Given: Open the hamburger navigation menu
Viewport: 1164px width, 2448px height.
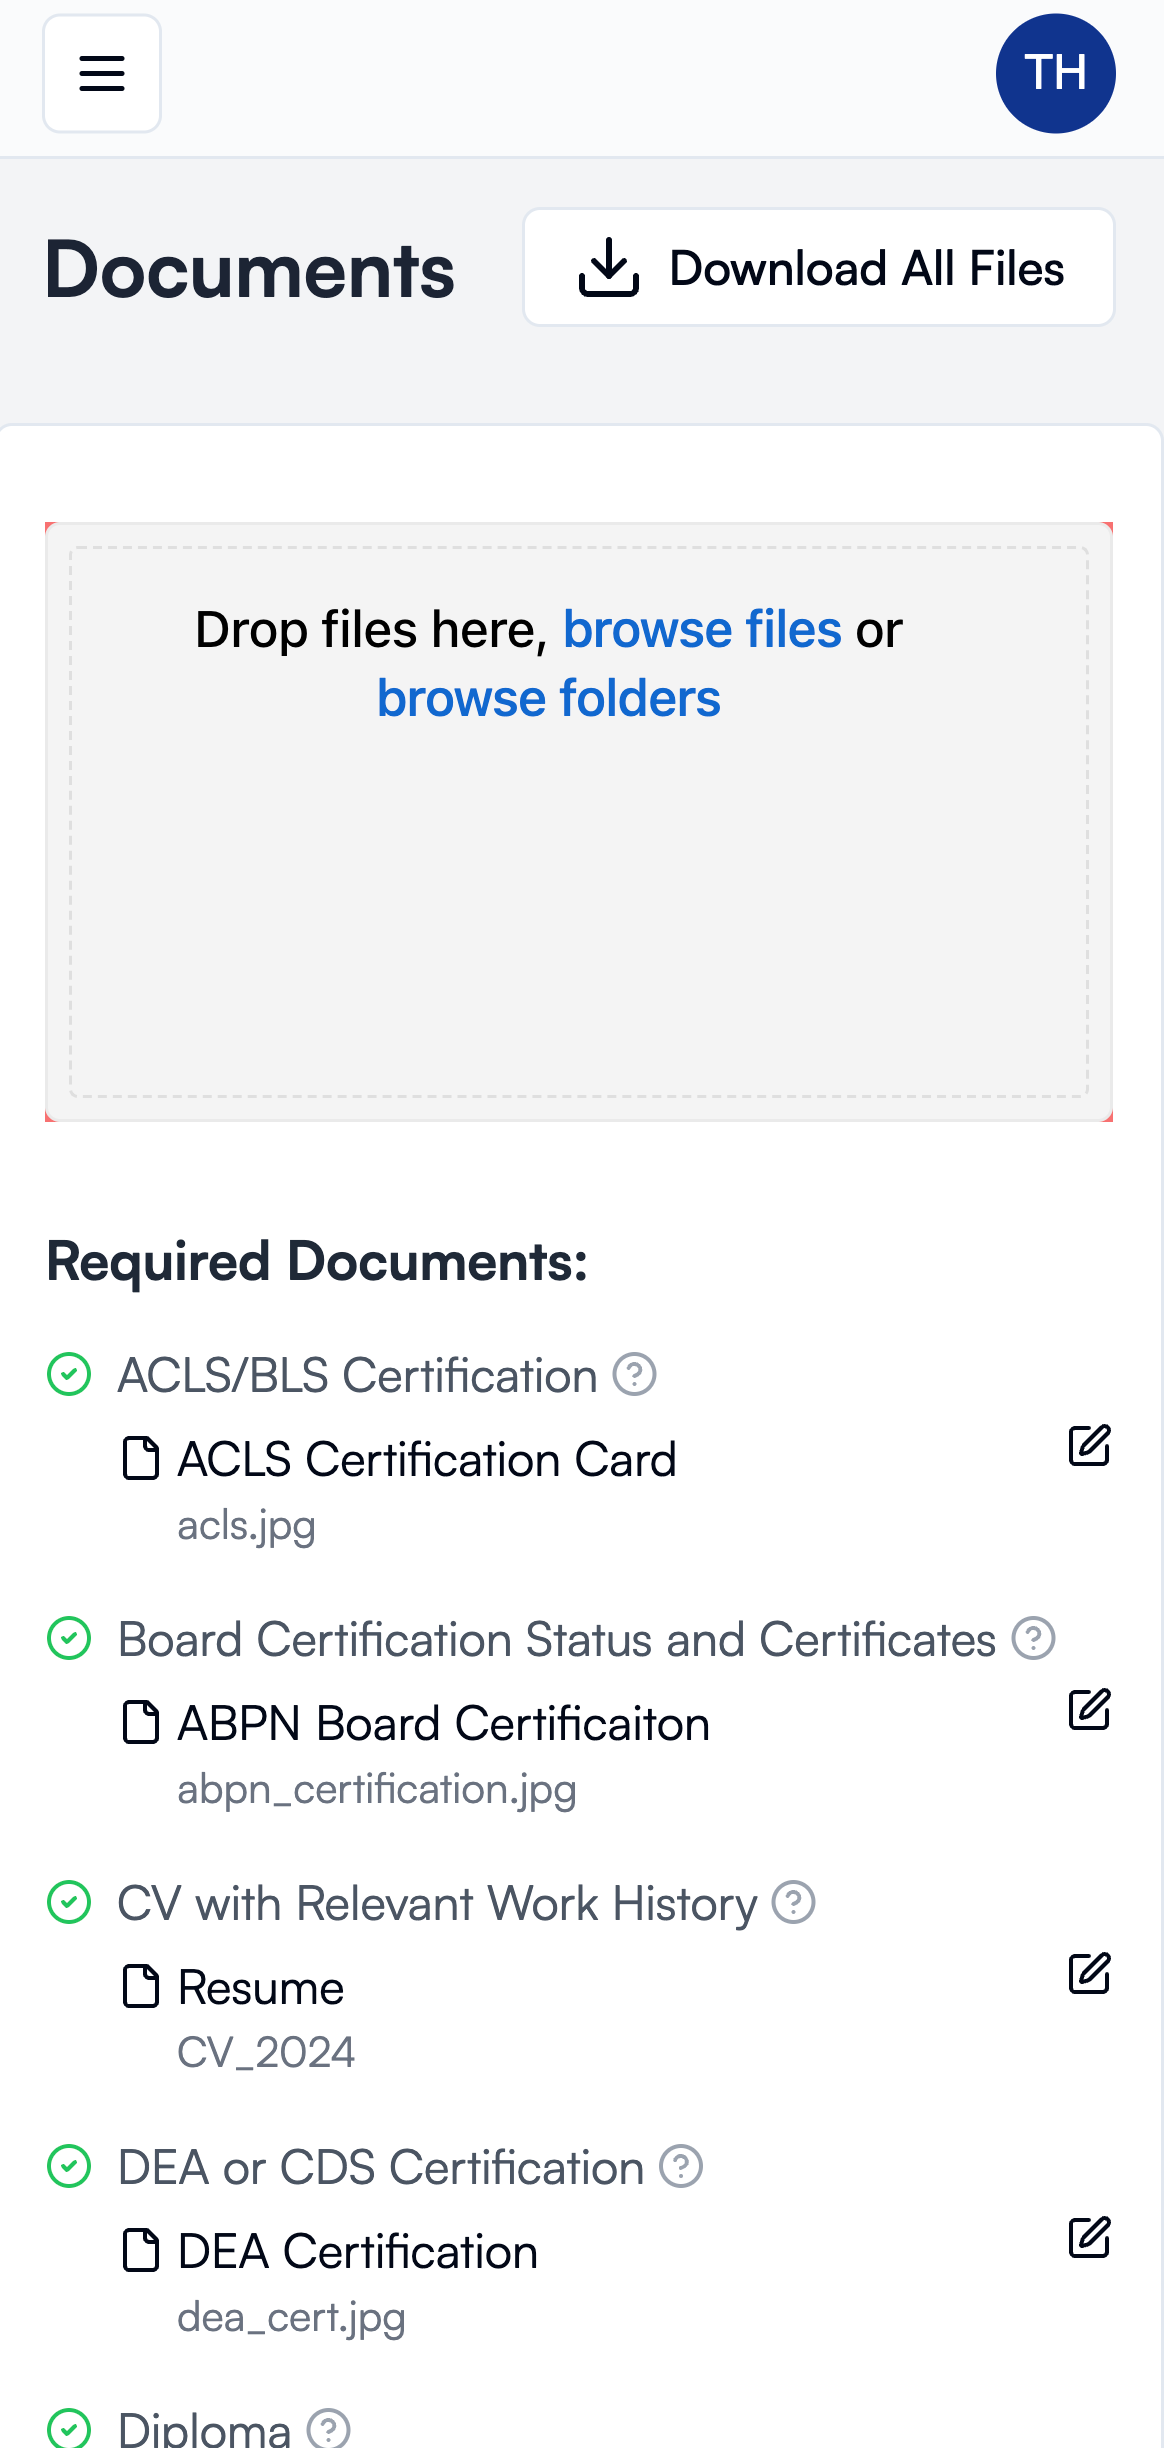Looking at the screenshot, I should click(x=102, y=73).
